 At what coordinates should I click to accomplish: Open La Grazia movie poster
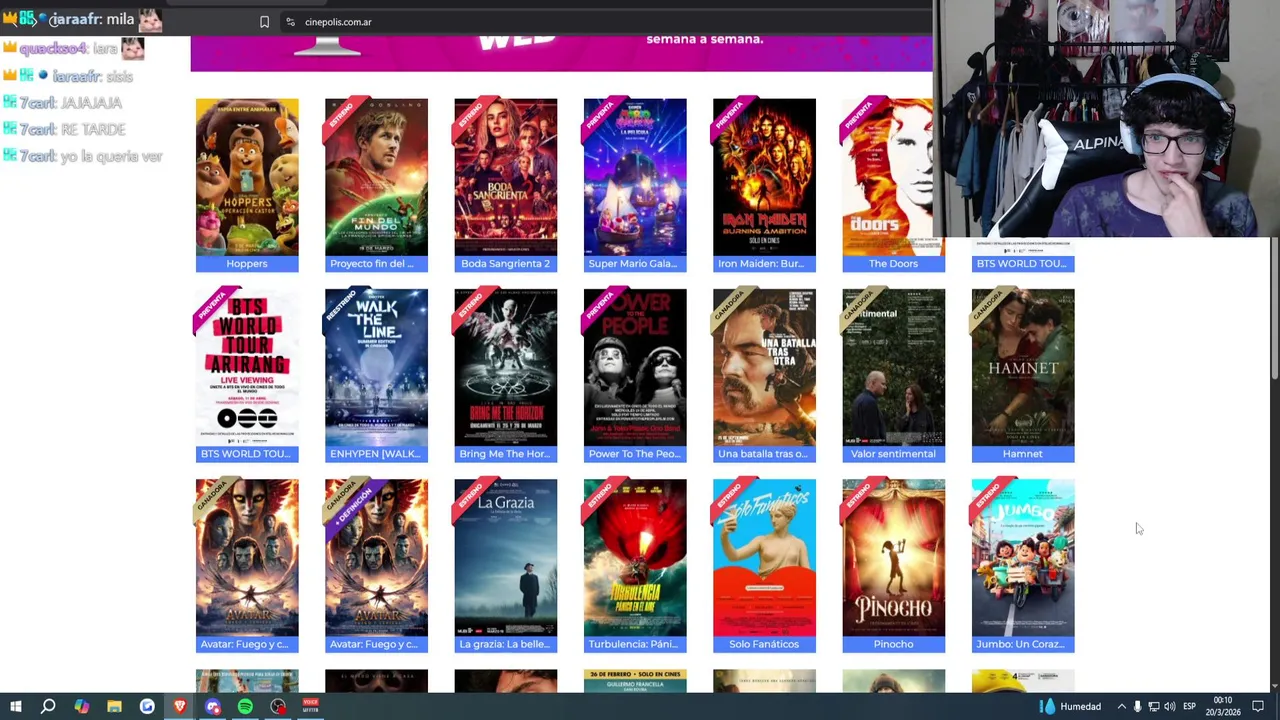pos(505,557)
